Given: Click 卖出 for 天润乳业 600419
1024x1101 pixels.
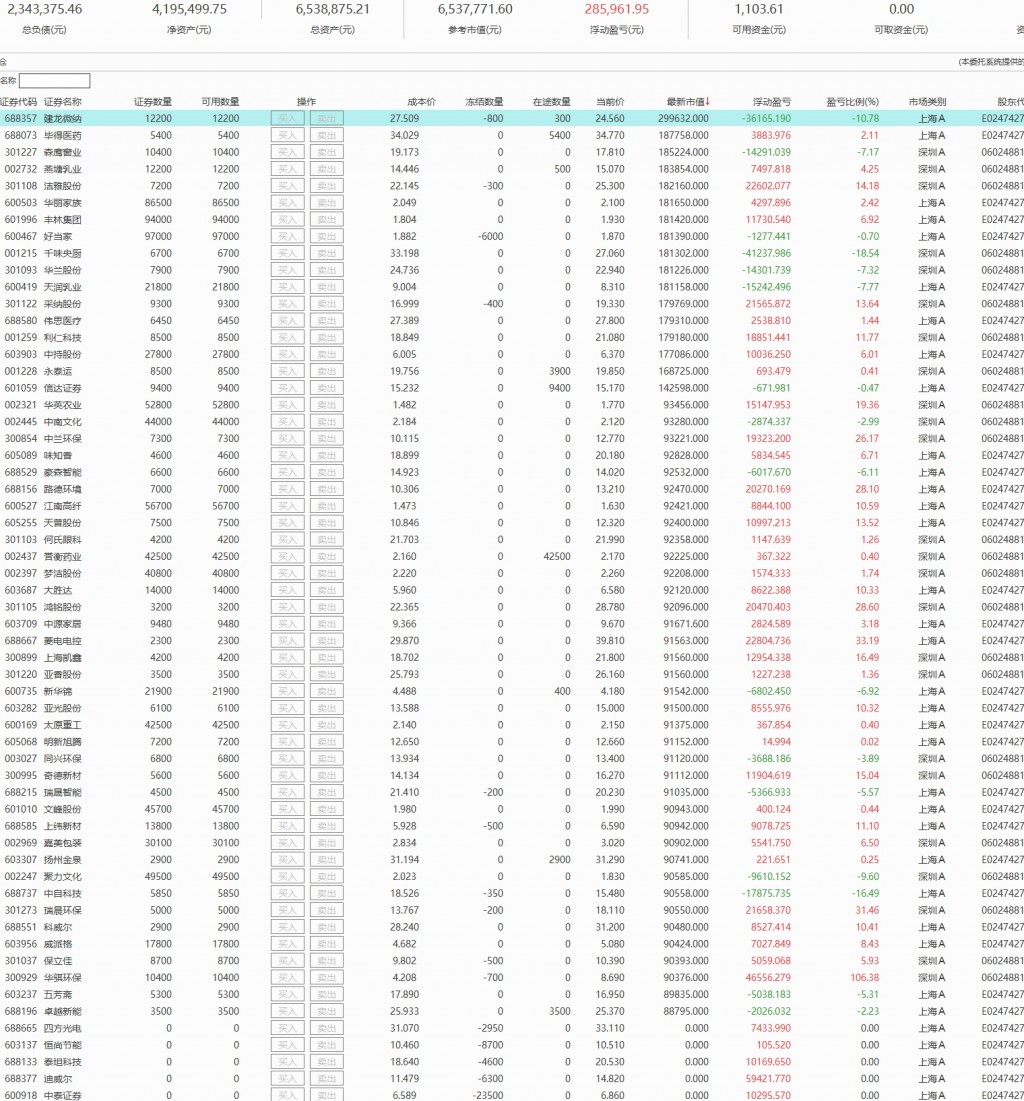Looking at the screenshot, I should pyautogui.click(x=327, y=287).
